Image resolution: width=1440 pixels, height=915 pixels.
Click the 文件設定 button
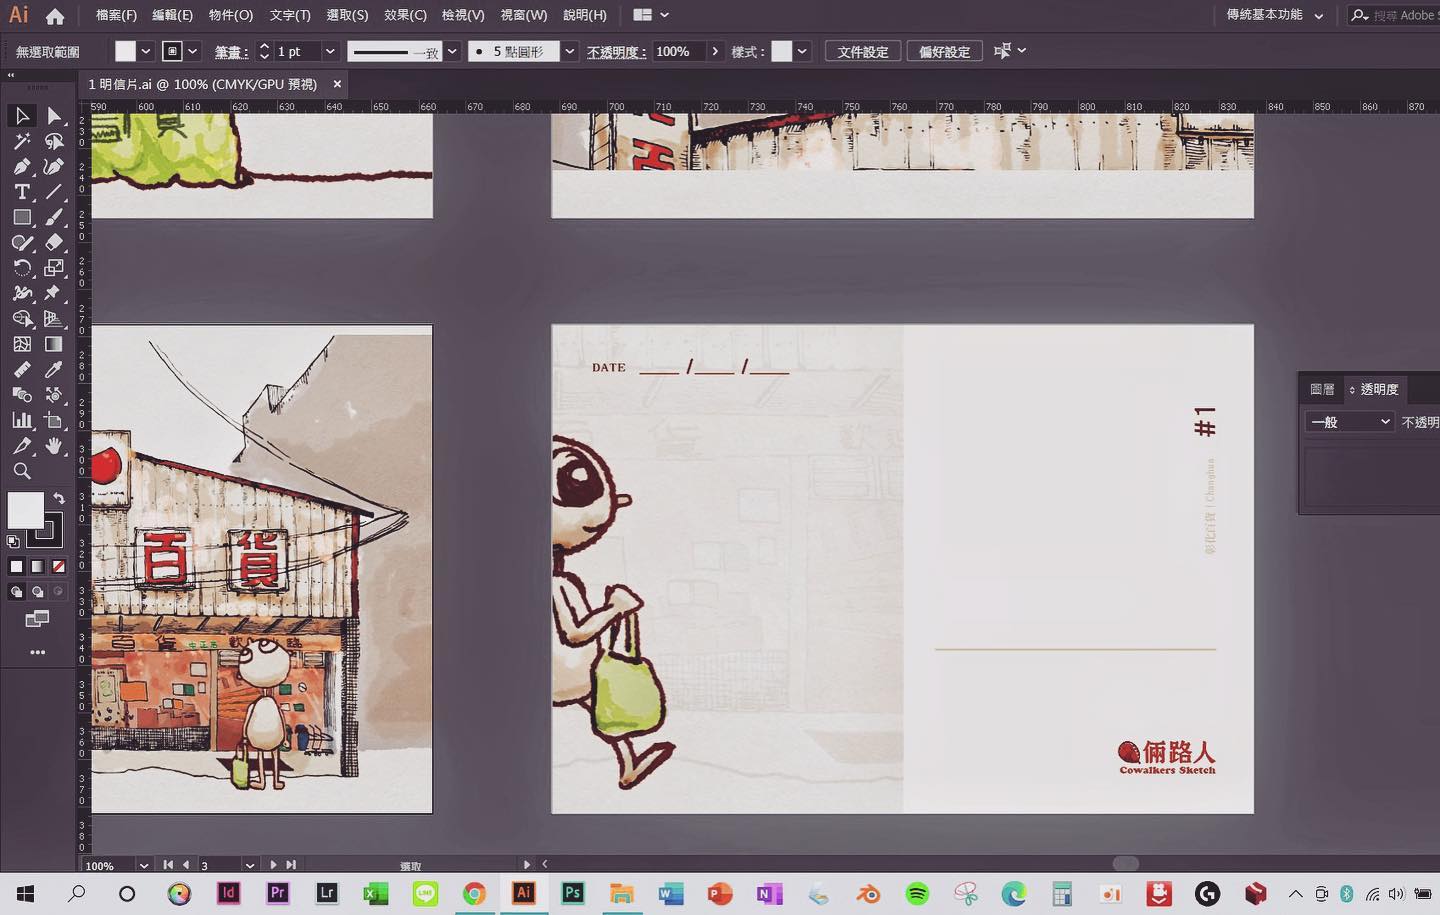click(x=863, y=51)
